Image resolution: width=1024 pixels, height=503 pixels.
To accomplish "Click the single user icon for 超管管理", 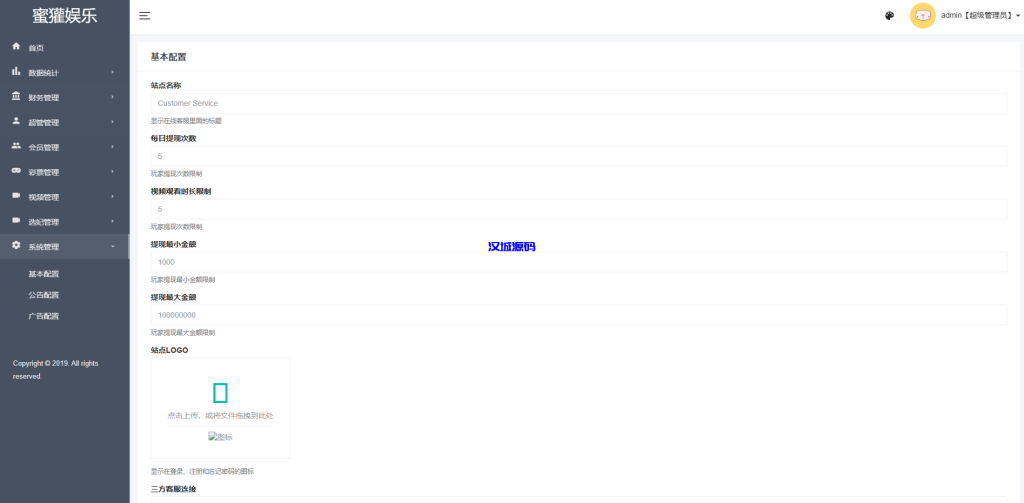I will (16, 121).
